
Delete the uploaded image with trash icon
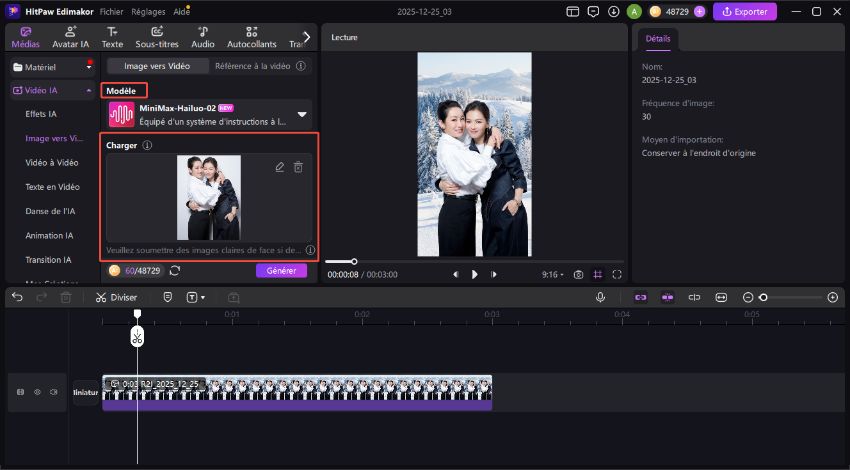(x=298, y=167)
